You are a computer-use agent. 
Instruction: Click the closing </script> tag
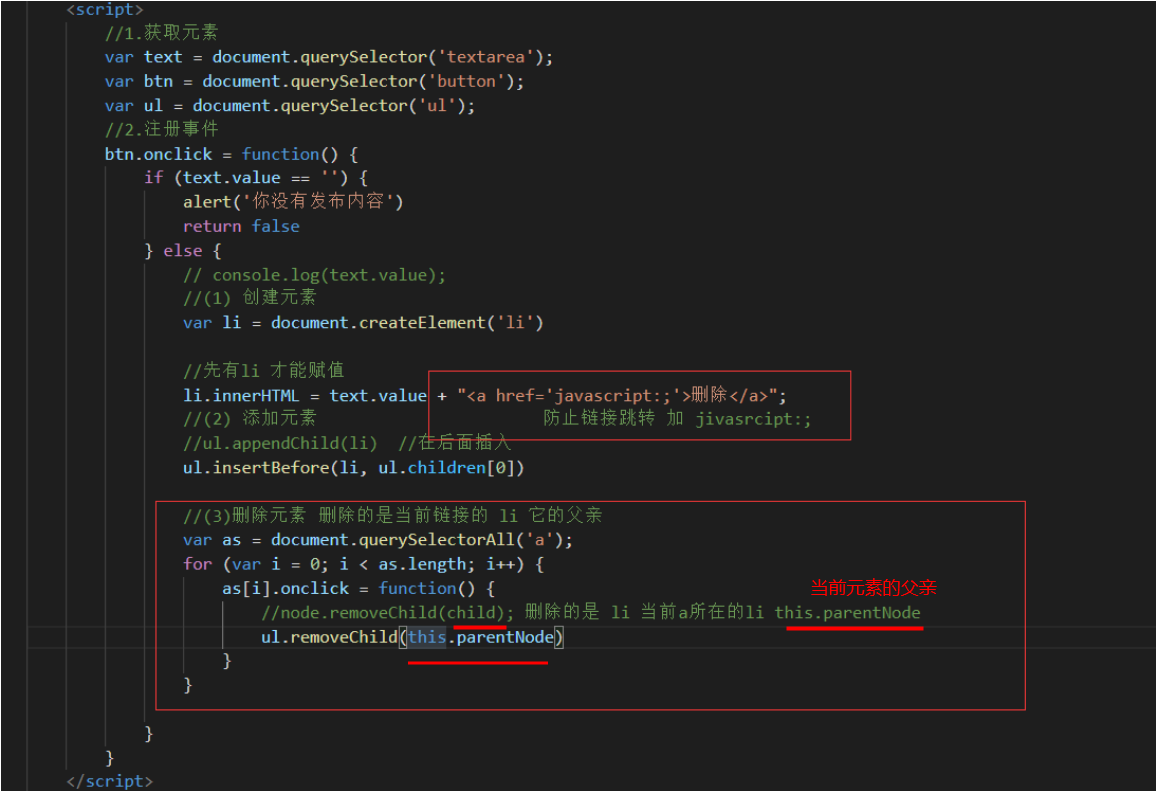pos(109,781)
